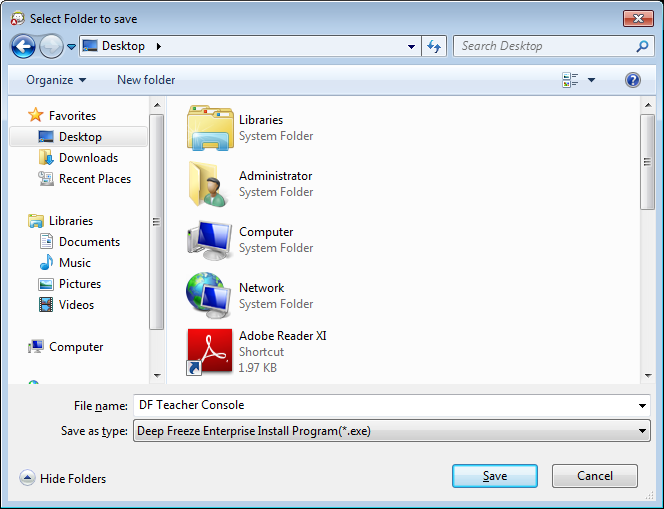Open the File name history dropdown arrow

coord(641,405)
